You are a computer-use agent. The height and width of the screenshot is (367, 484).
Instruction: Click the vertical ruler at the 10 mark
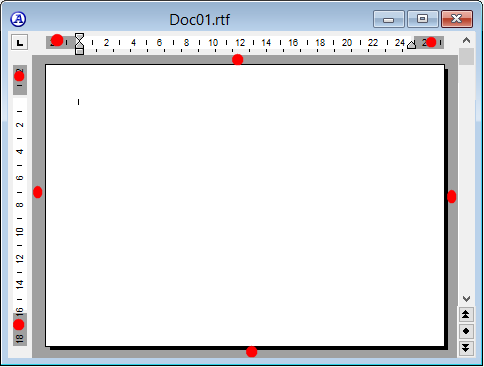(20, 231)
